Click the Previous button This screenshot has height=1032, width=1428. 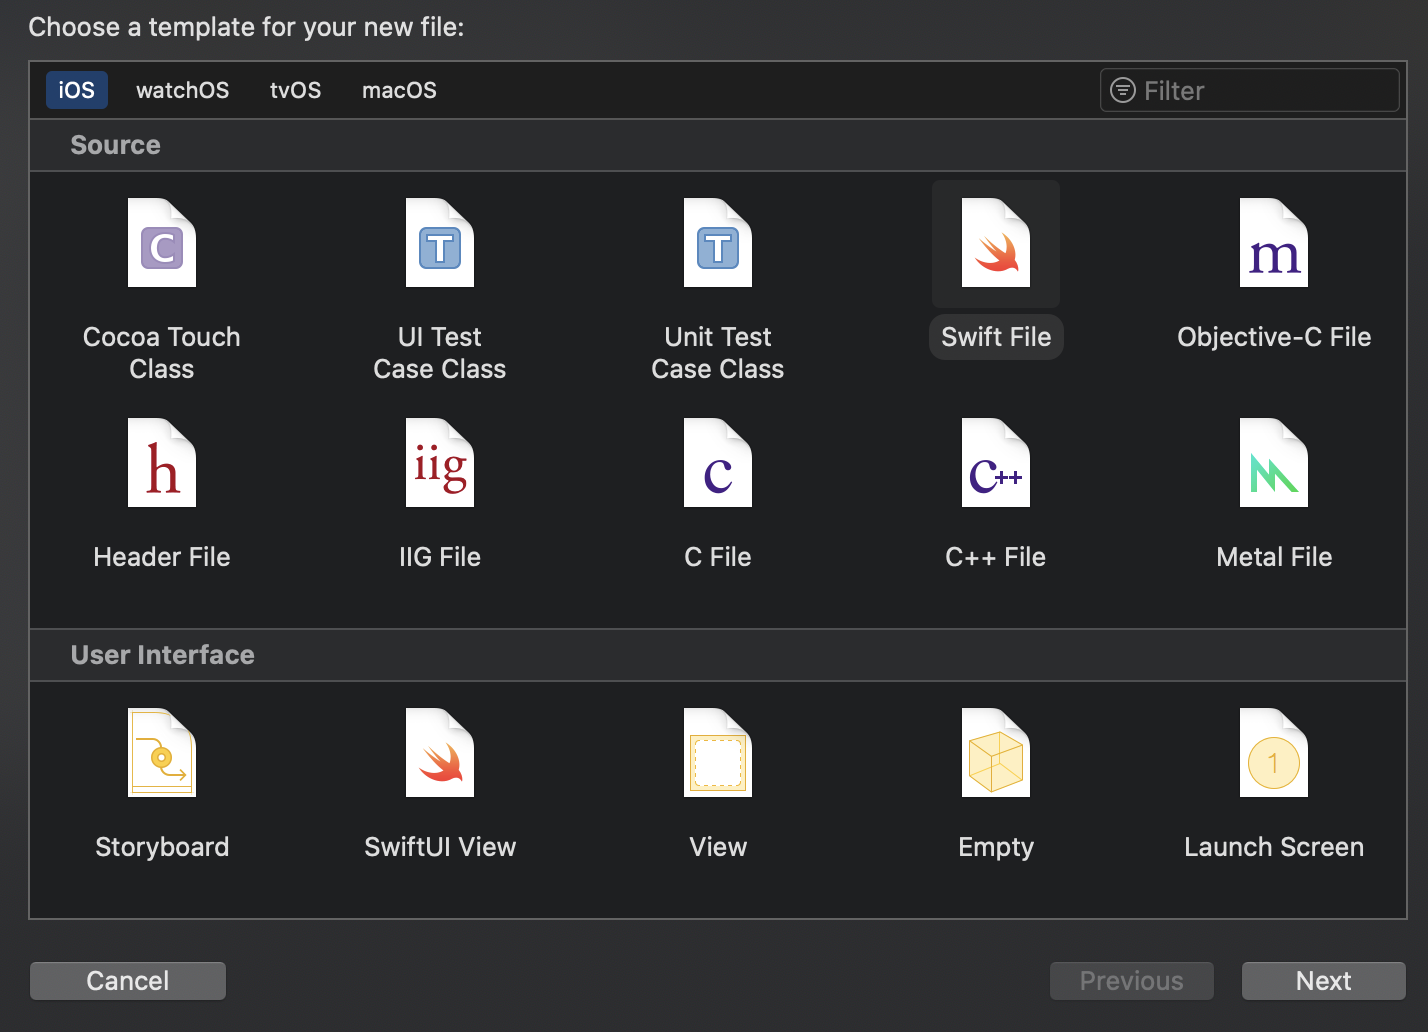[x=1132, y=981]
